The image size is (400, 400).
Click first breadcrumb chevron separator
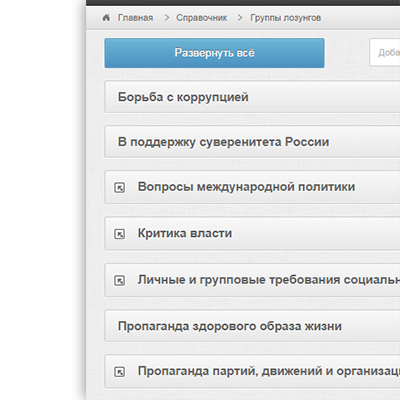click(x=167, y=18)
